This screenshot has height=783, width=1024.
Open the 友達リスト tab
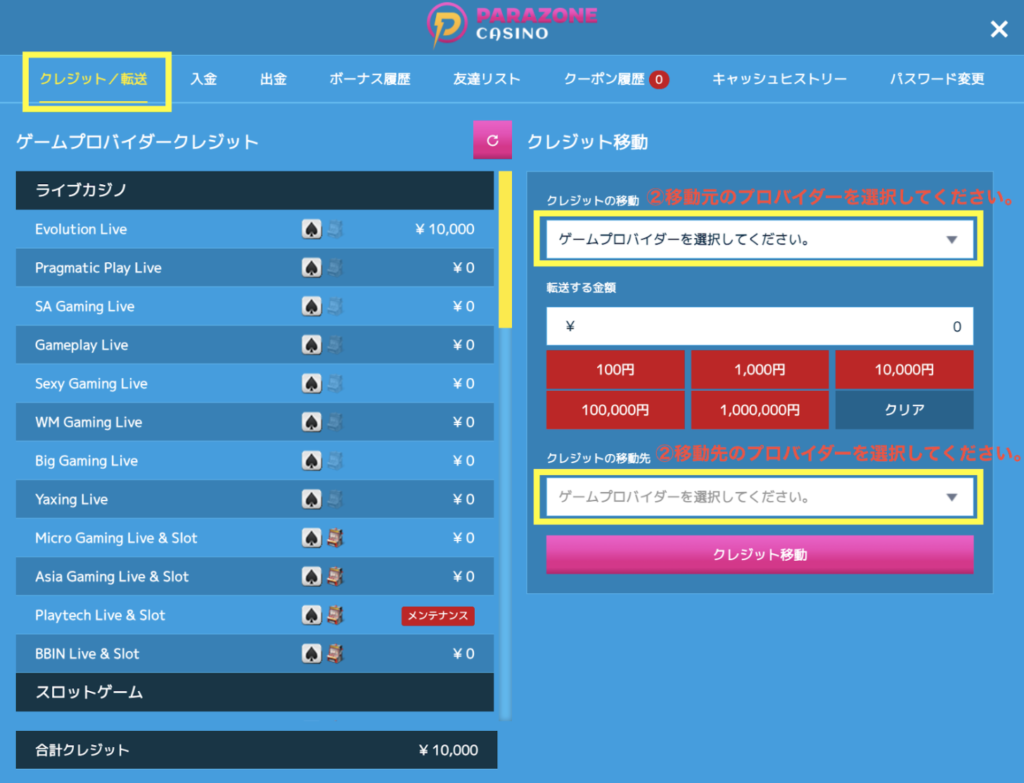487,79
